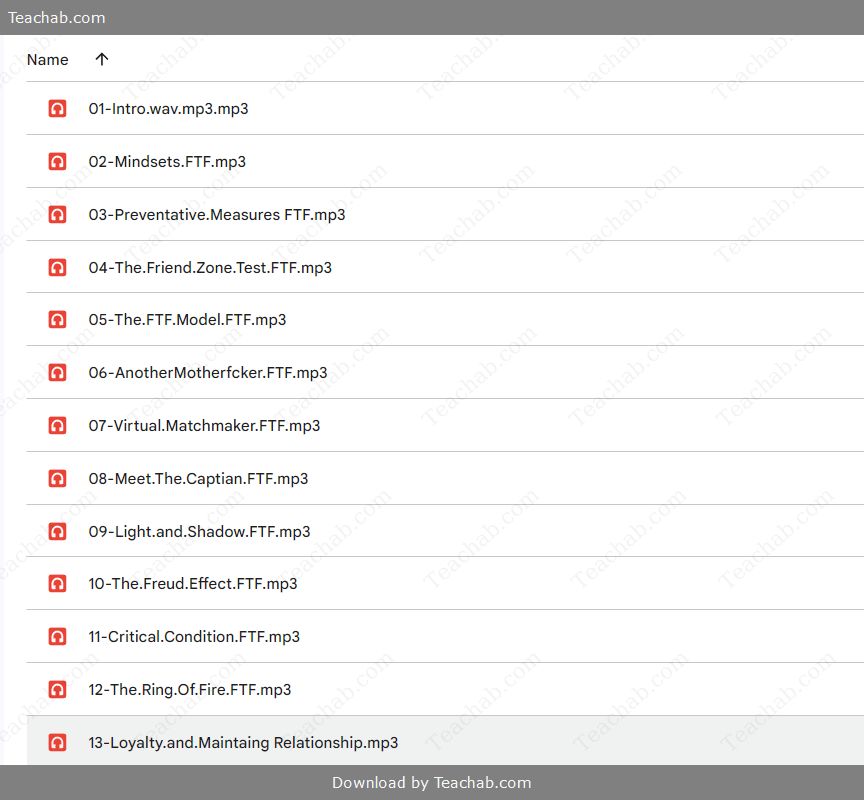Select the 11-Critical.Condition.FTF.mp3 file name
The height and width of the screenshot is (800, 864).
[x=194, y=636]
